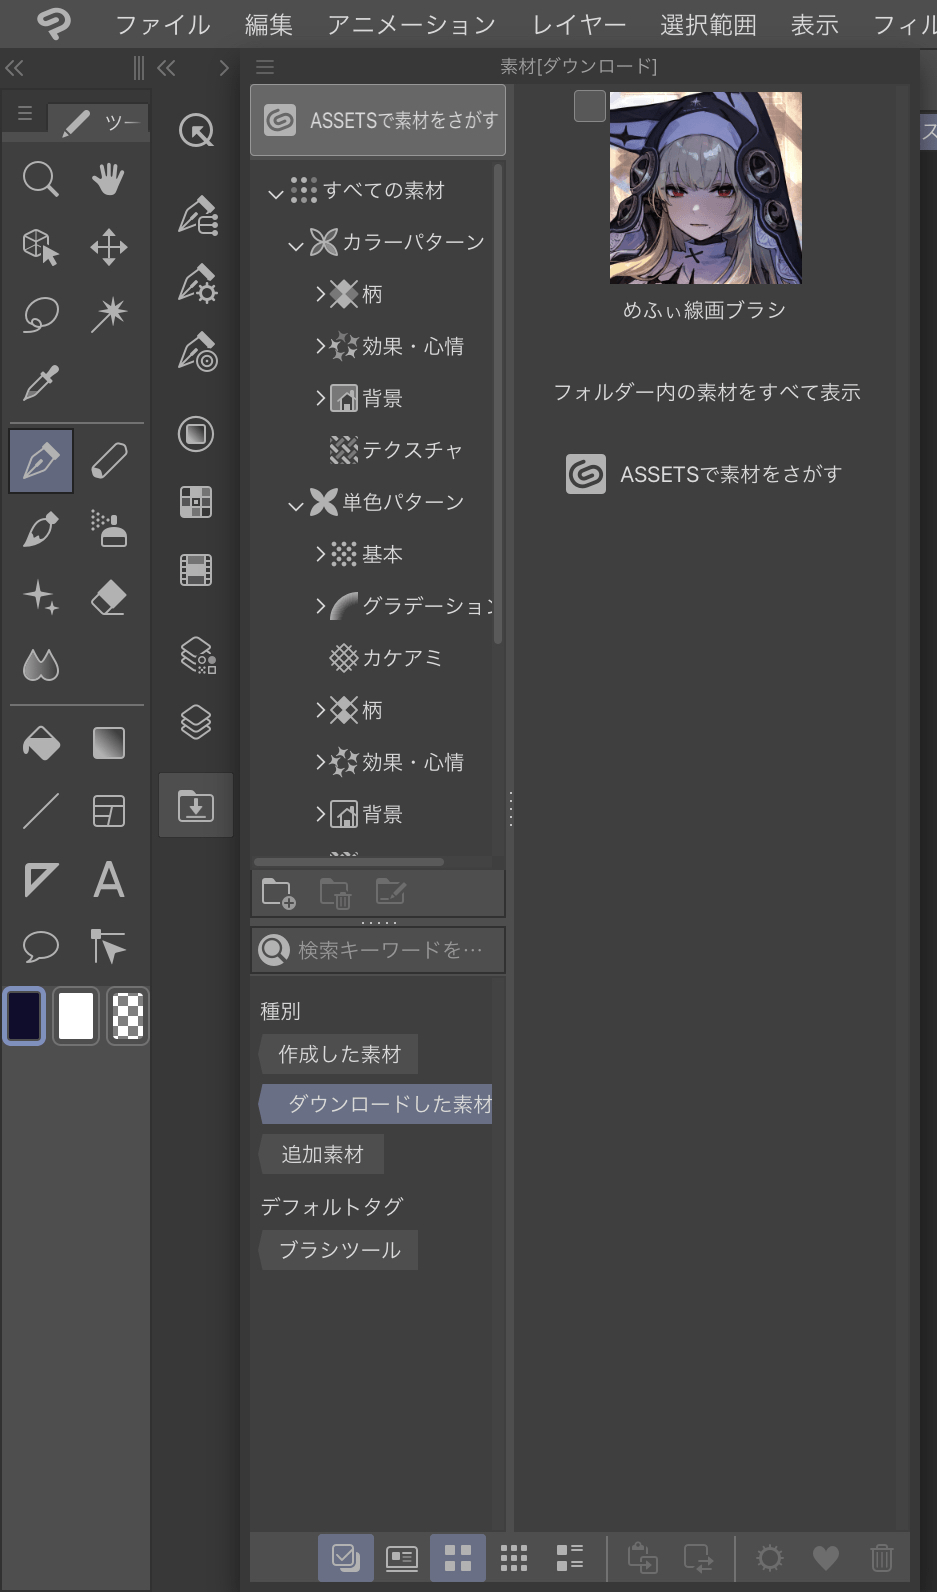The width and height of the screenshot is (937, 1592).
Task: Select the Lasso selection tool
Action: pos(41,314)
